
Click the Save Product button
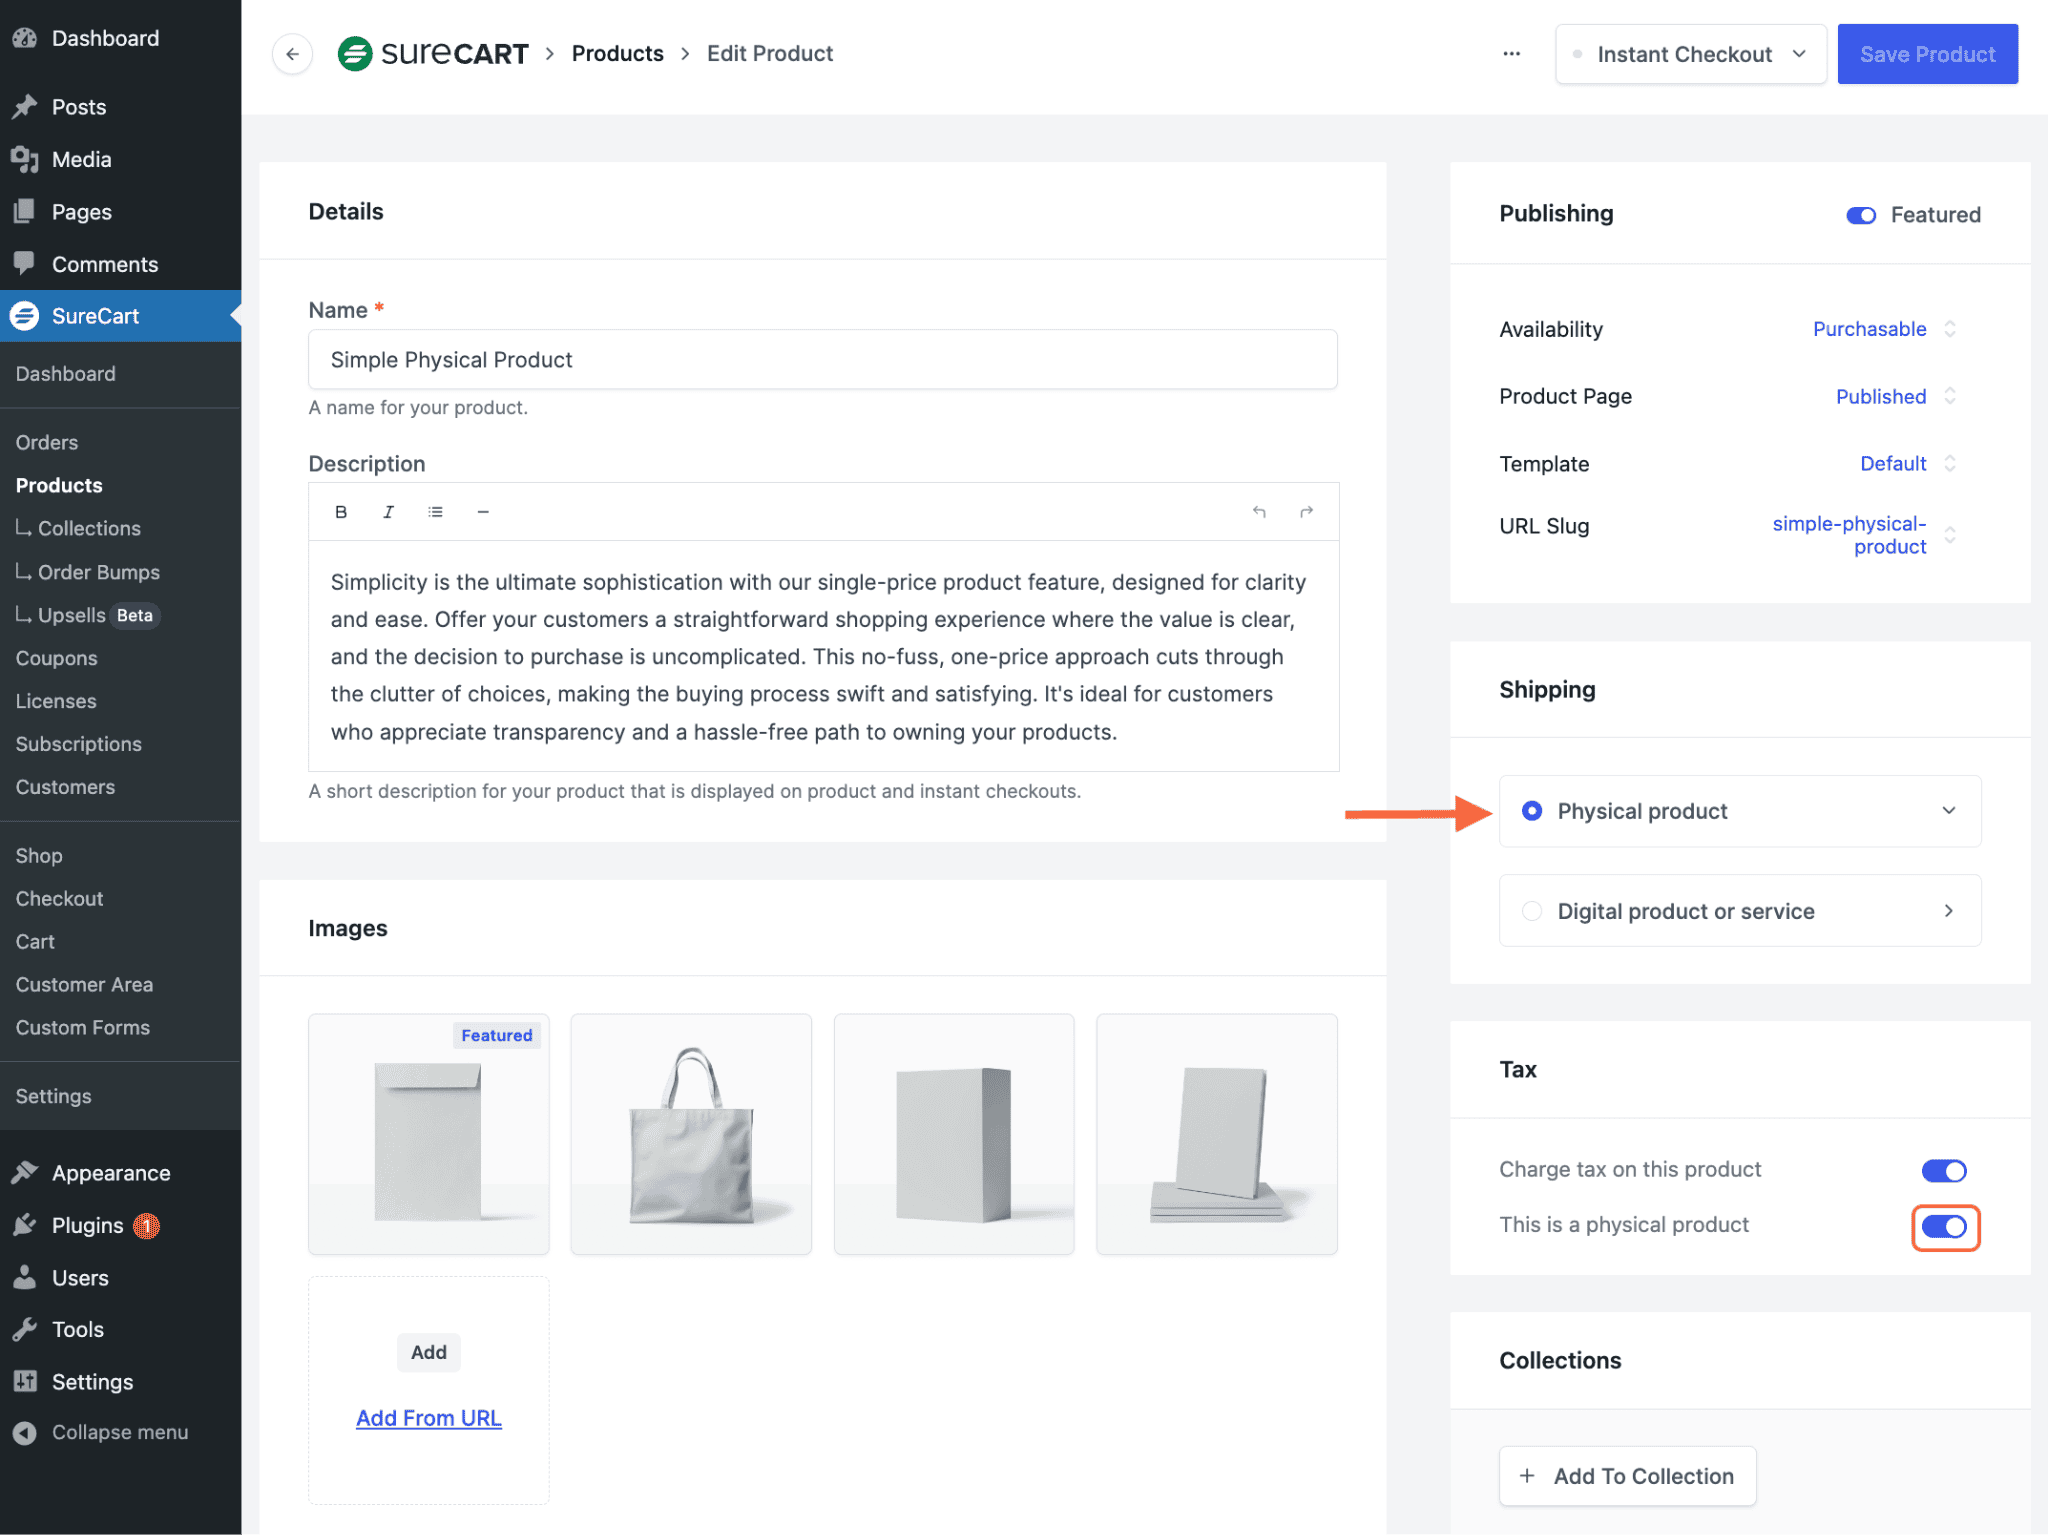point(1927,54)
